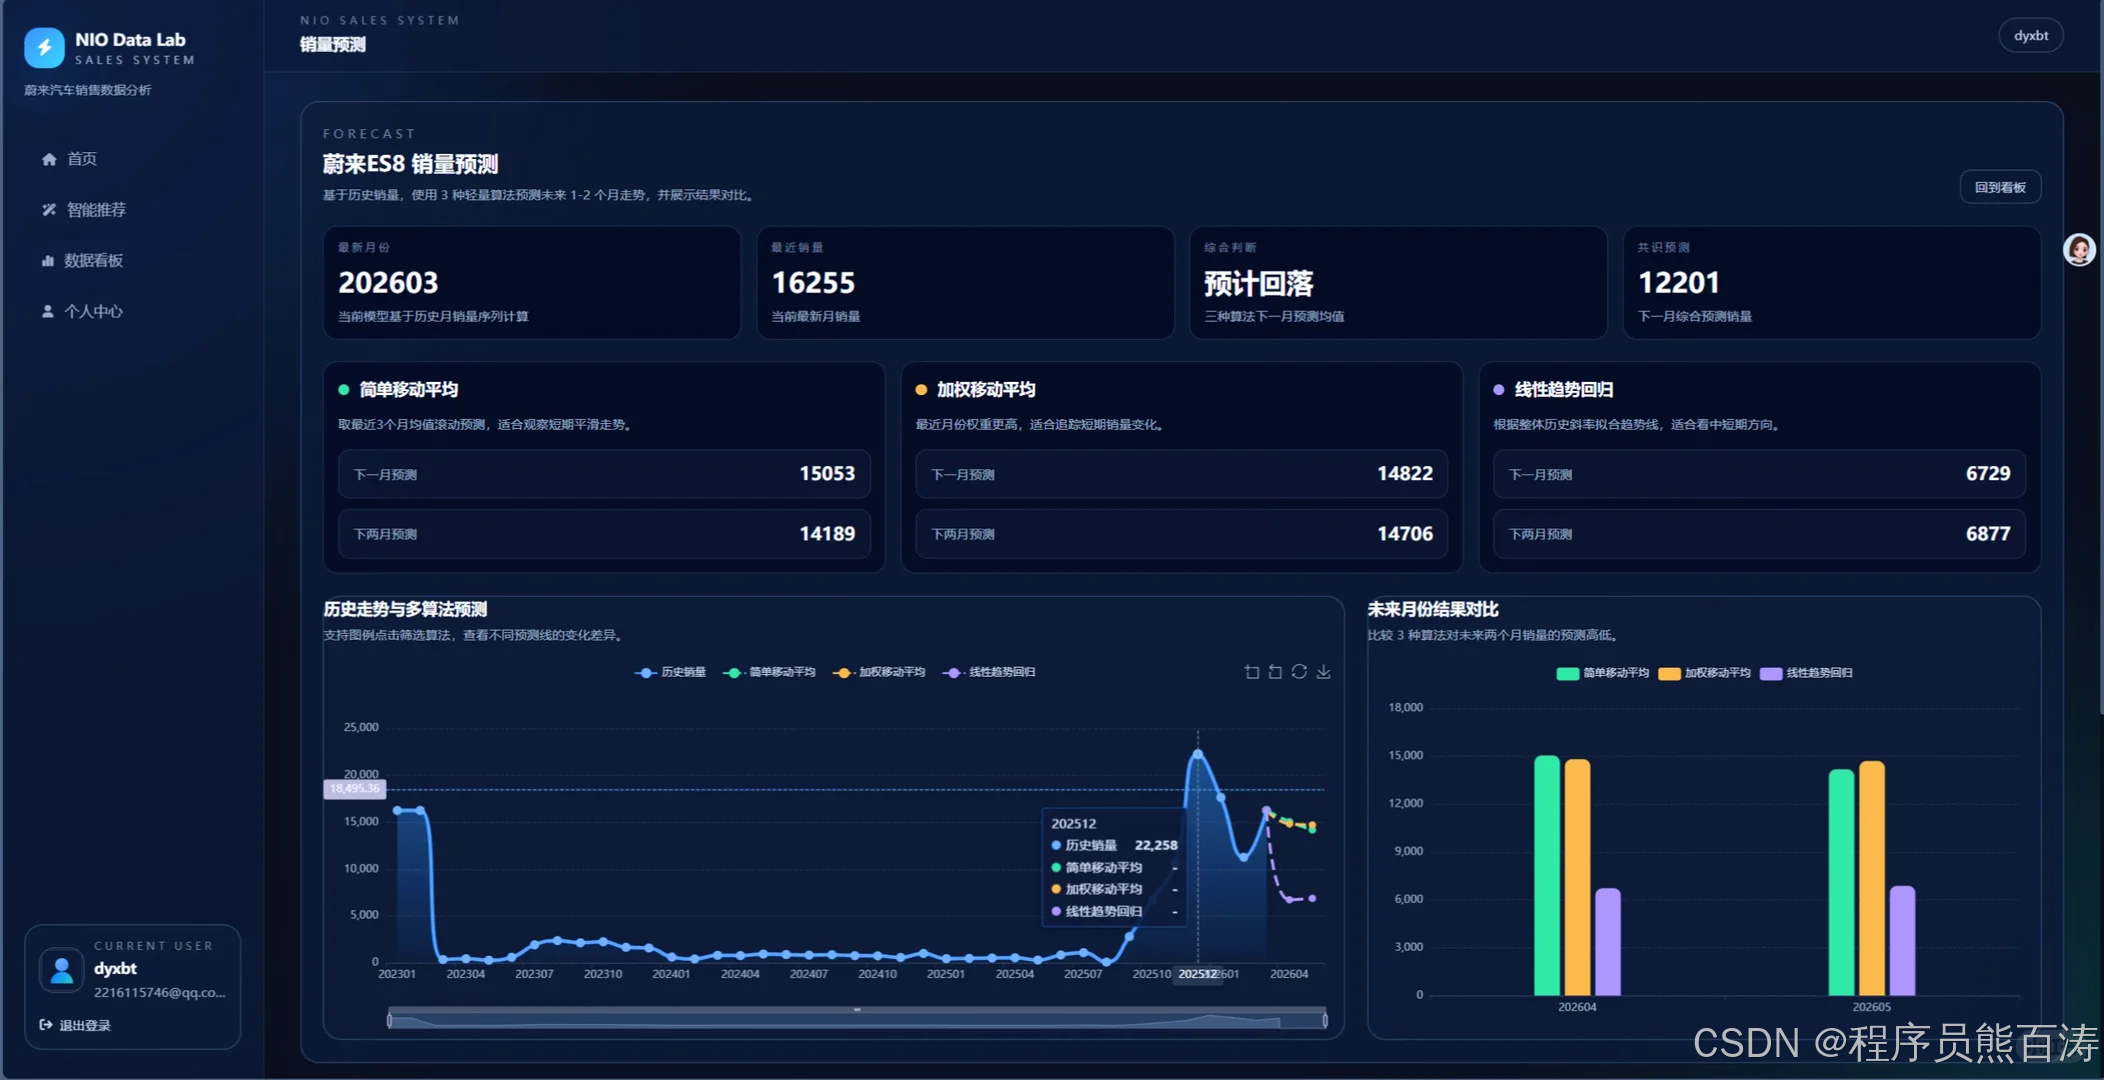Click the purple 202605 bar
The width and height of the screenshot is (2104, 1080).
tap(1902, 941)
